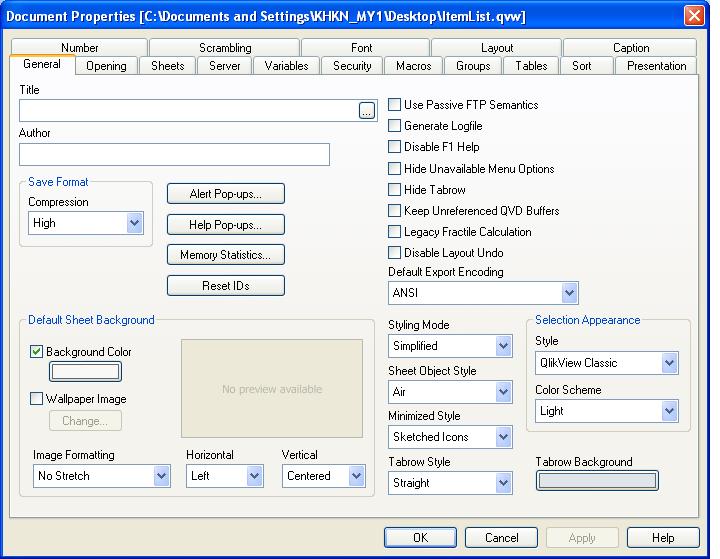
Task: Switch to the Sheets tab
Action: pyautogui.click(x=168, y=66)
